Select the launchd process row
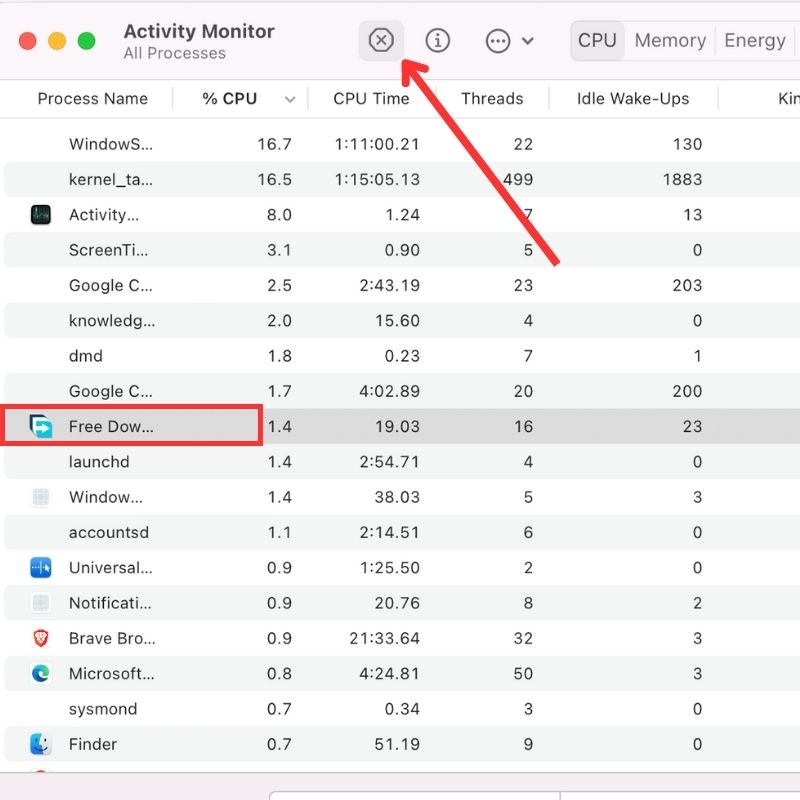Image resolution: width=800 pixels, height=800 pixels. click(402, 462)
